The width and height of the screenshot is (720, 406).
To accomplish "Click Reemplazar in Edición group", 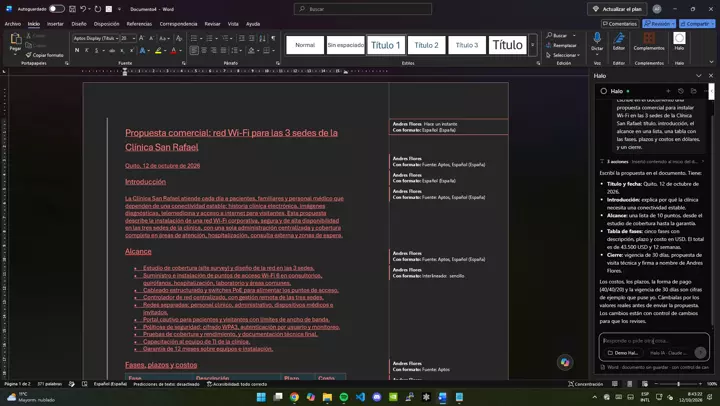I will pos(561,45).
